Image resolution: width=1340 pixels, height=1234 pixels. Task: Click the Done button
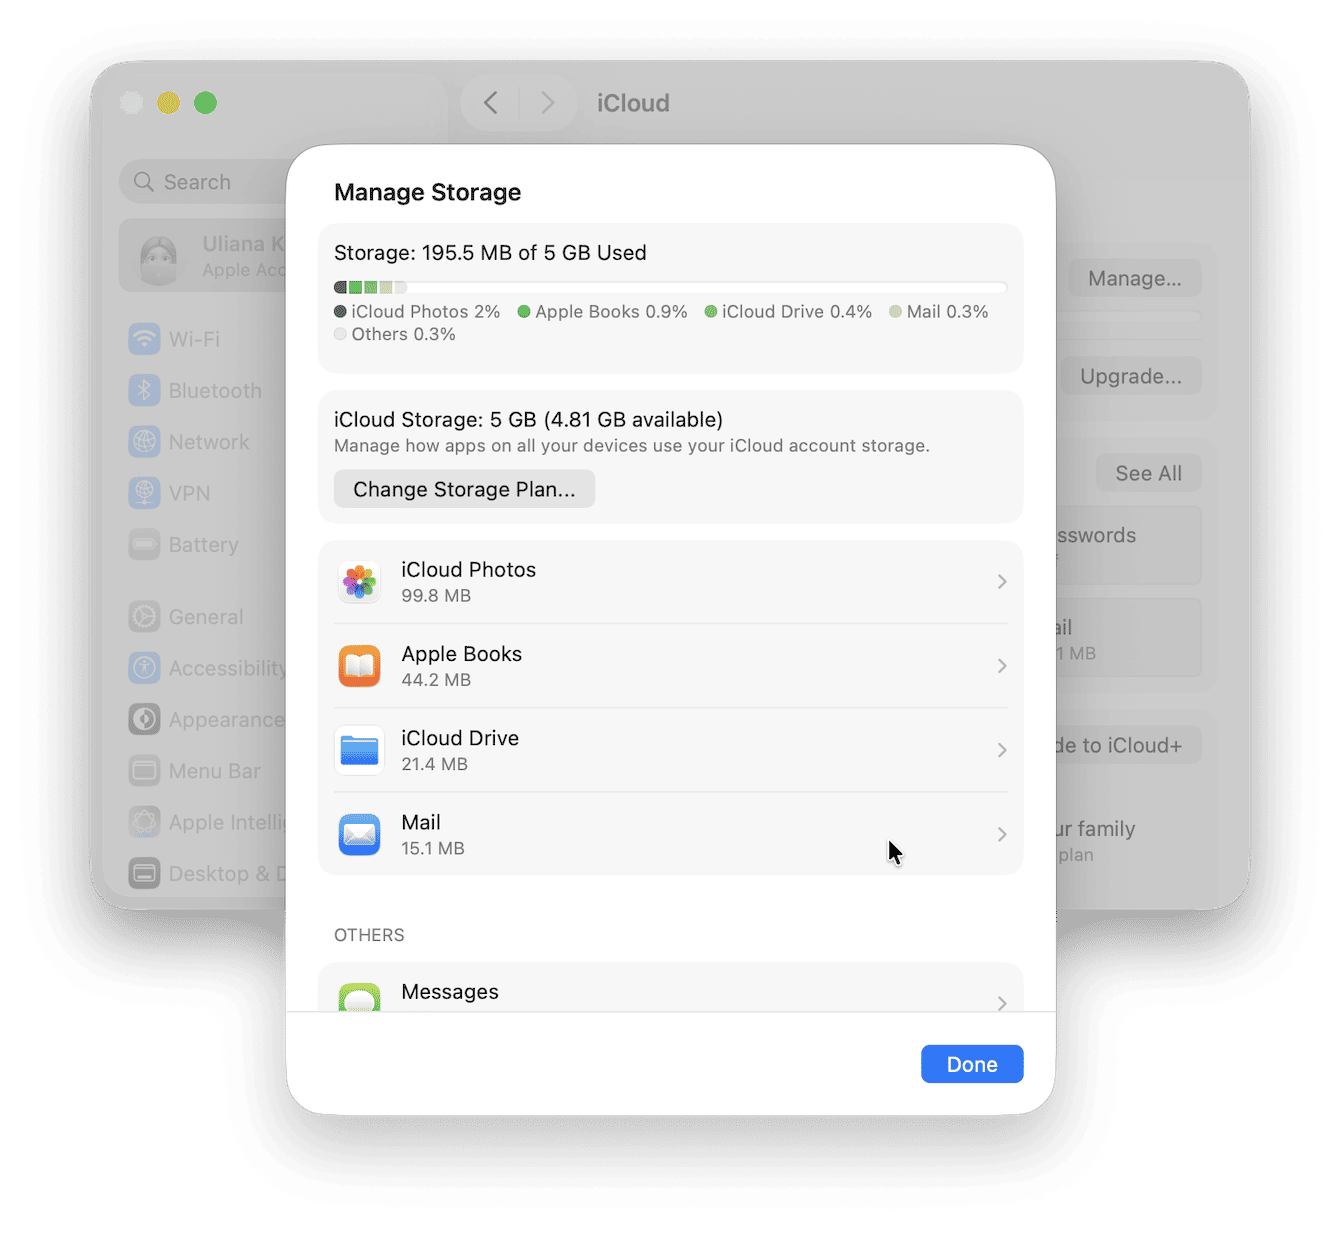[x=971, y=1064]
